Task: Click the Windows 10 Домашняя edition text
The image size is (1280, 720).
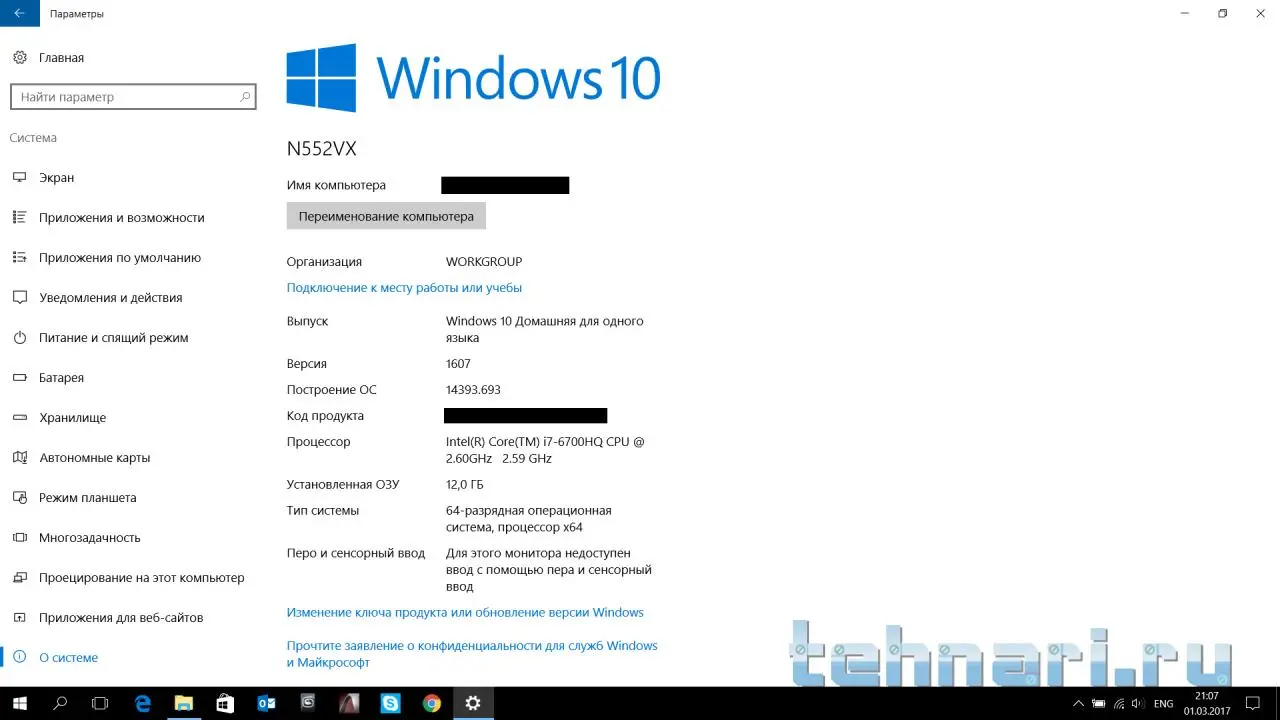Action: tap(545, 330)
